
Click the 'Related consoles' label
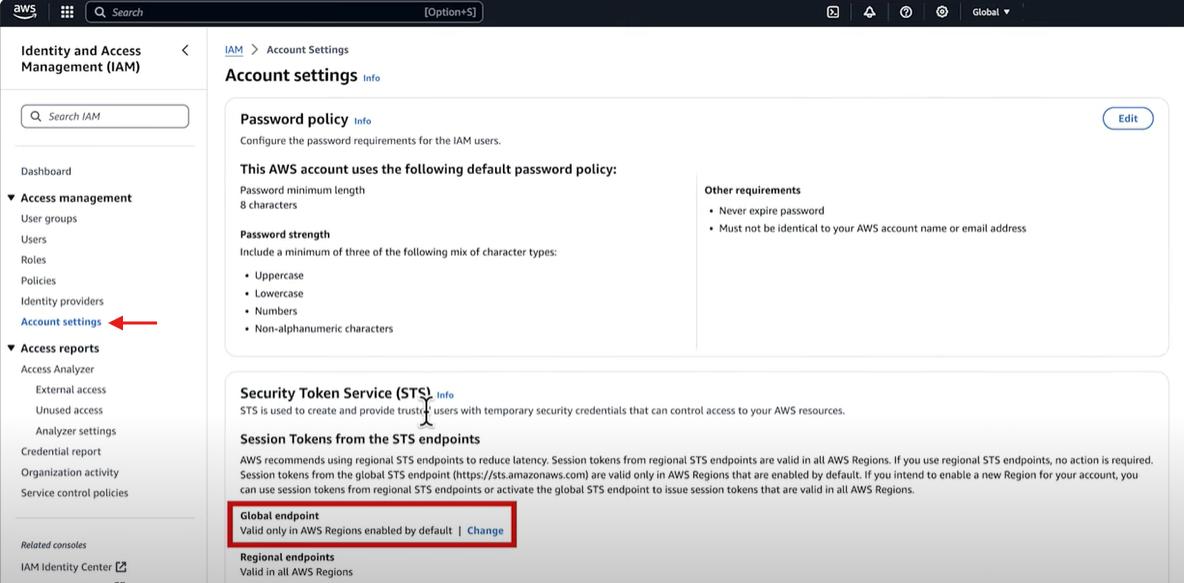click(54, 545)
